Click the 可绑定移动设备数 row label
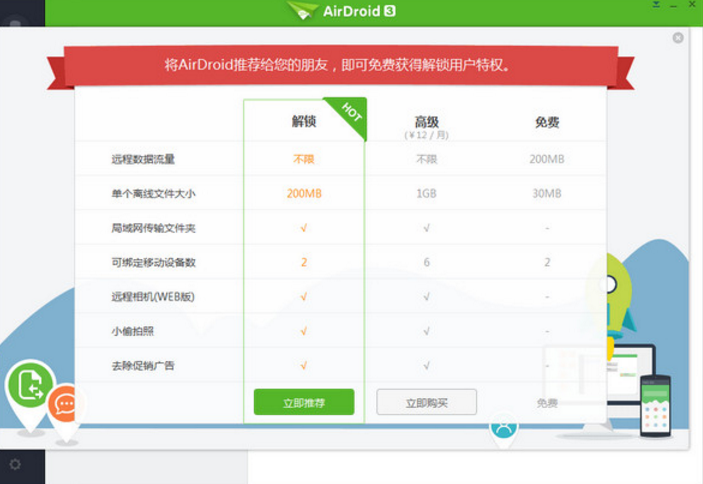The width and height of the screenshot is (703, 484). (x=153, y=262)
